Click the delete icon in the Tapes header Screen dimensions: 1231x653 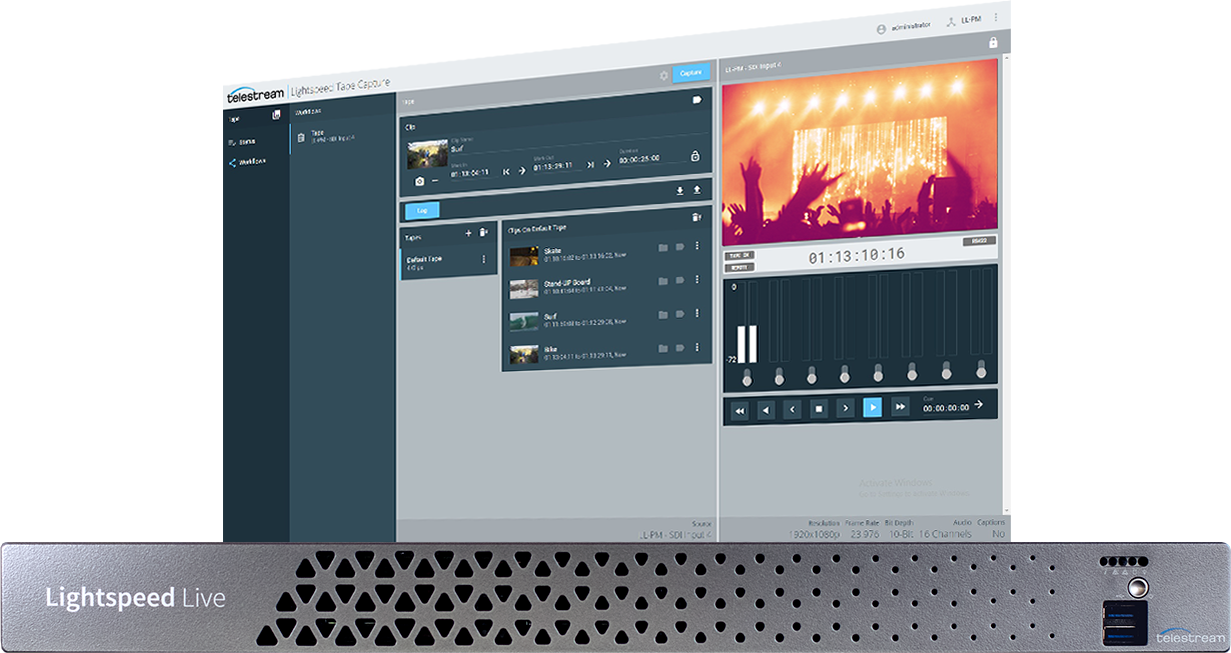[483, 233]
